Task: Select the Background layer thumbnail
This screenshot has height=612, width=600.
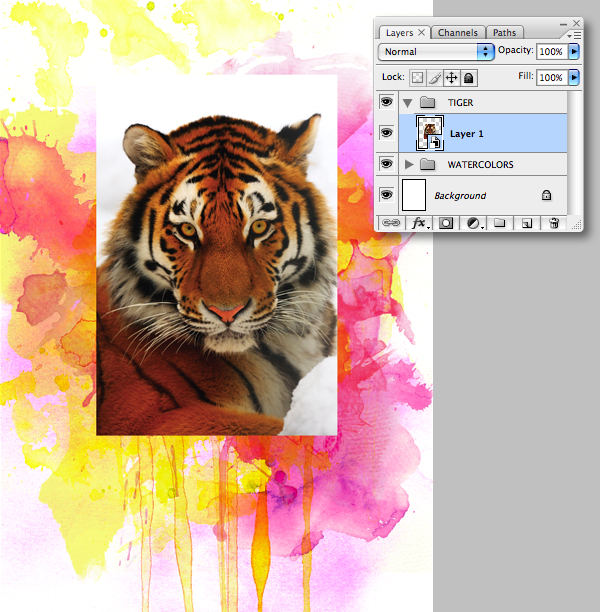Action: pos(414,195)
